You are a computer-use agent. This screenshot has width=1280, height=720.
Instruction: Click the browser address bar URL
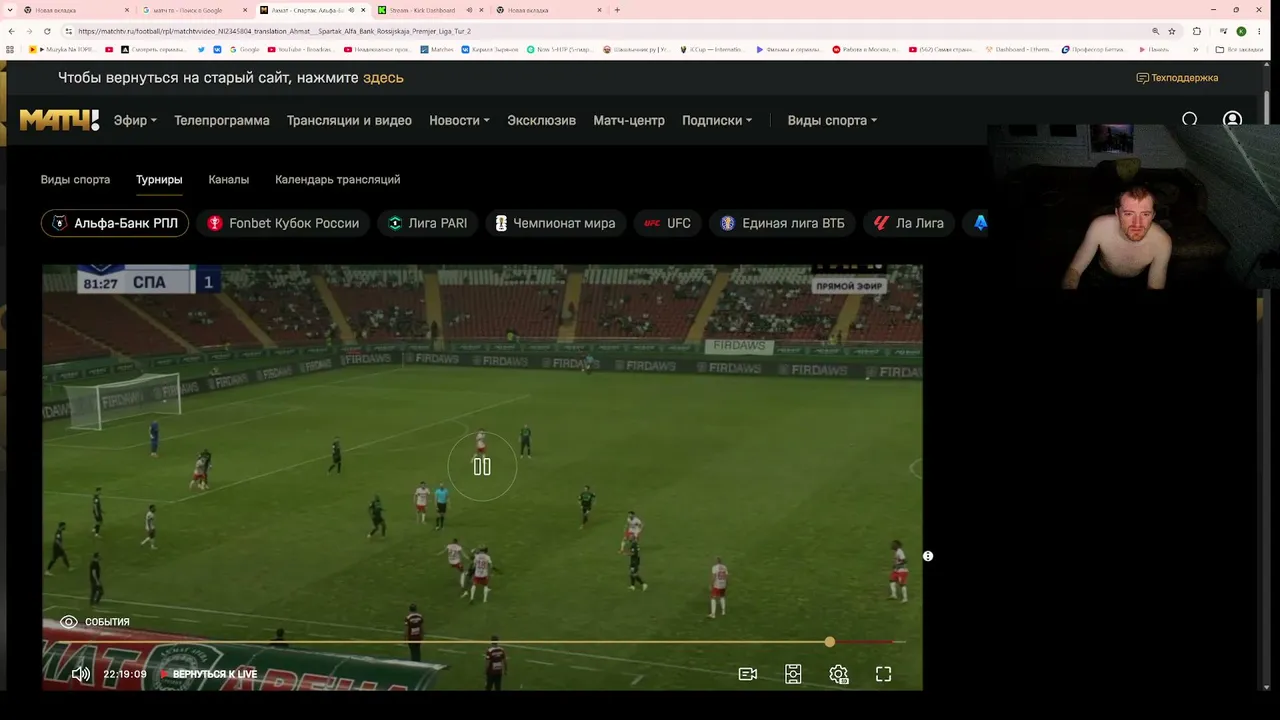pyautogui.click(x=273, y=31)
